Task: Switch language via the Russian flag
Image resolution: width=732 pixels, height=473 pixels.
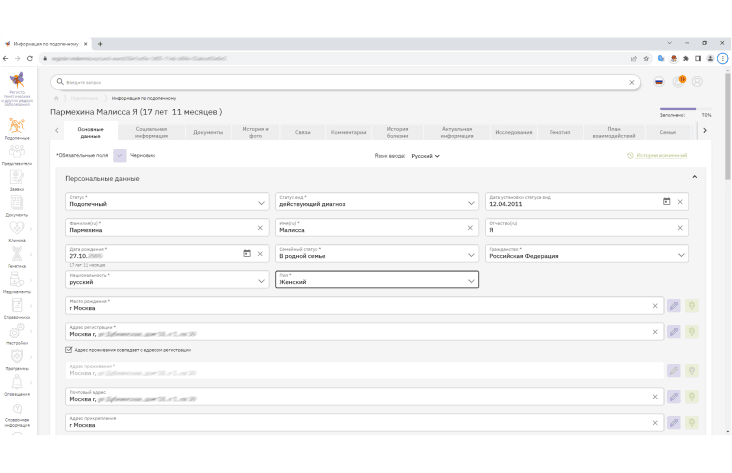Action: click(659, 82)
